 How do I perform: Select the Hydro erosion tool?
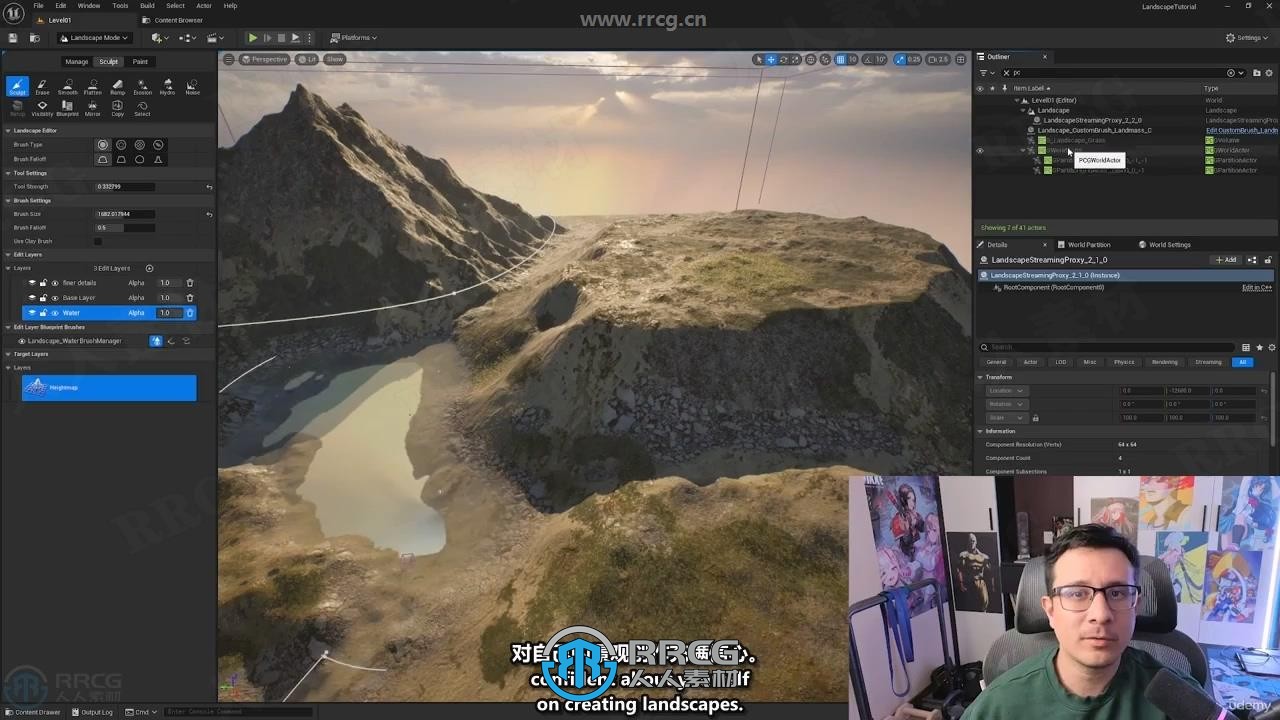[x=167, y=86]
